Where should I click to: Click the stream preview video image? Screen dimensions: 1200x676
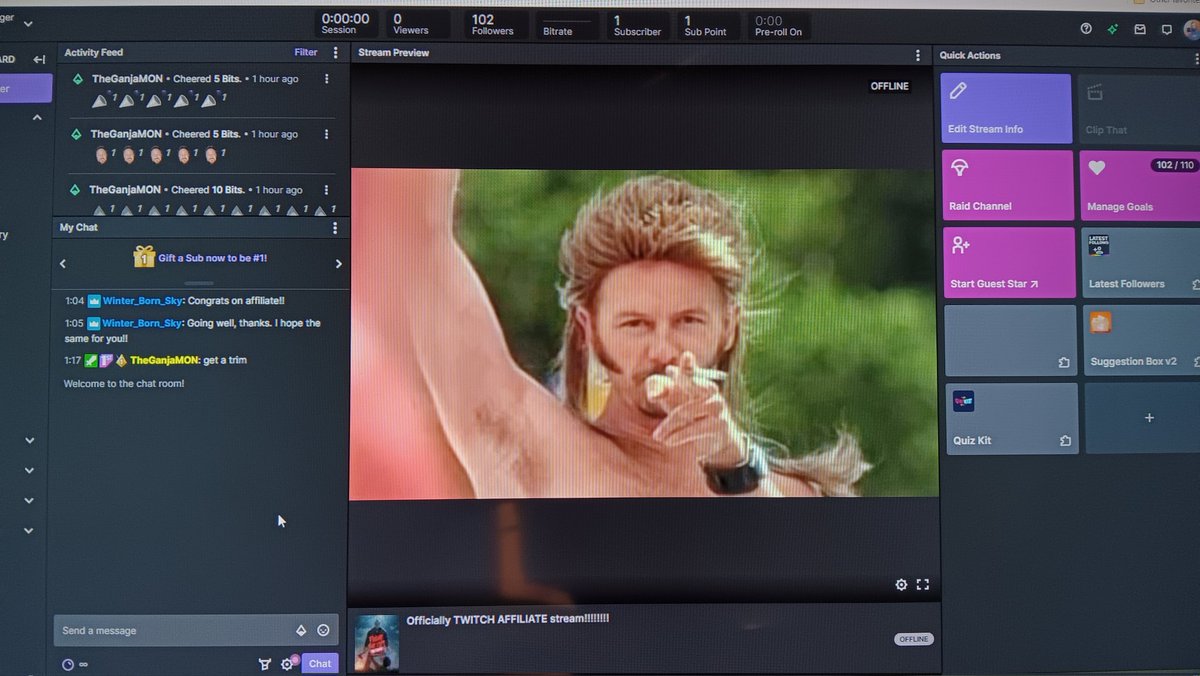pos(643,334)
